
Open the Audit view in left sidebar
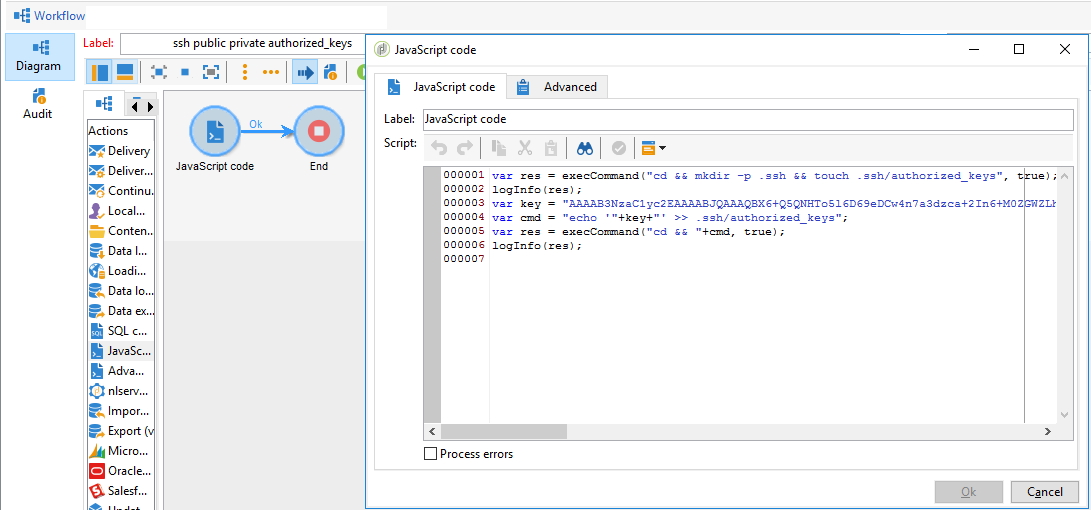pos(38,104)
